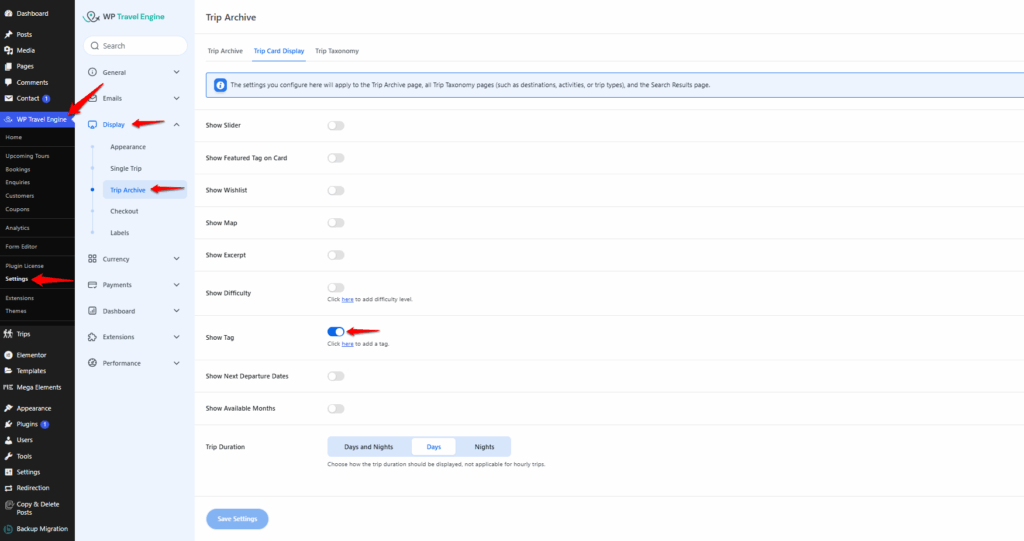
Task: Switch to the Trip Taxonomy tab
Action: pyautogui.click(x=336, y=50)
